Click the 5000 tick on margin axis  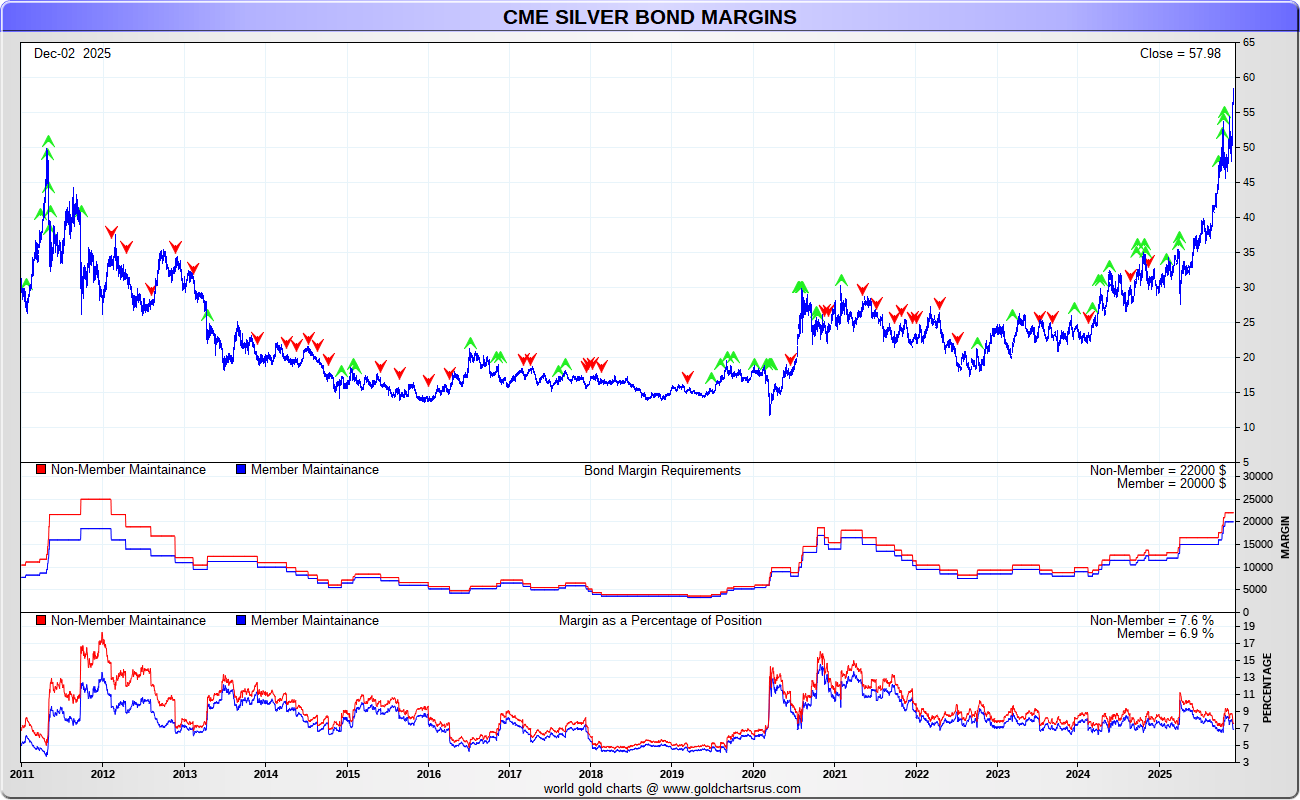(x=1256, y=589)
